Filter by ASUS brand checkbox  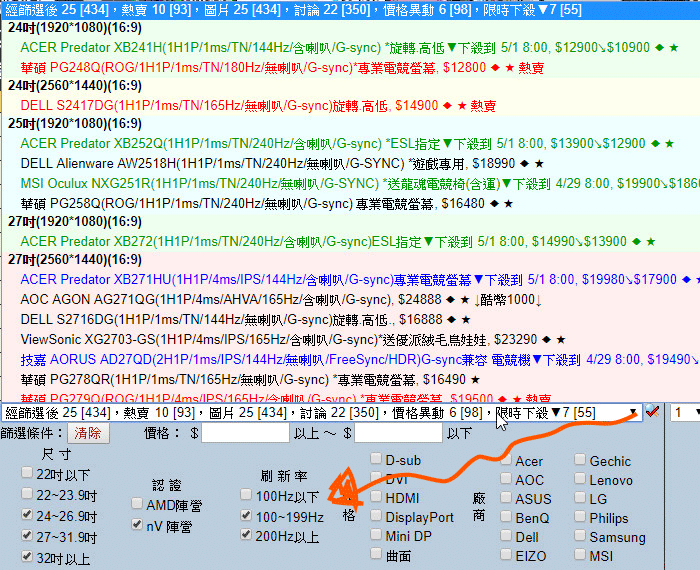point(506,497)
